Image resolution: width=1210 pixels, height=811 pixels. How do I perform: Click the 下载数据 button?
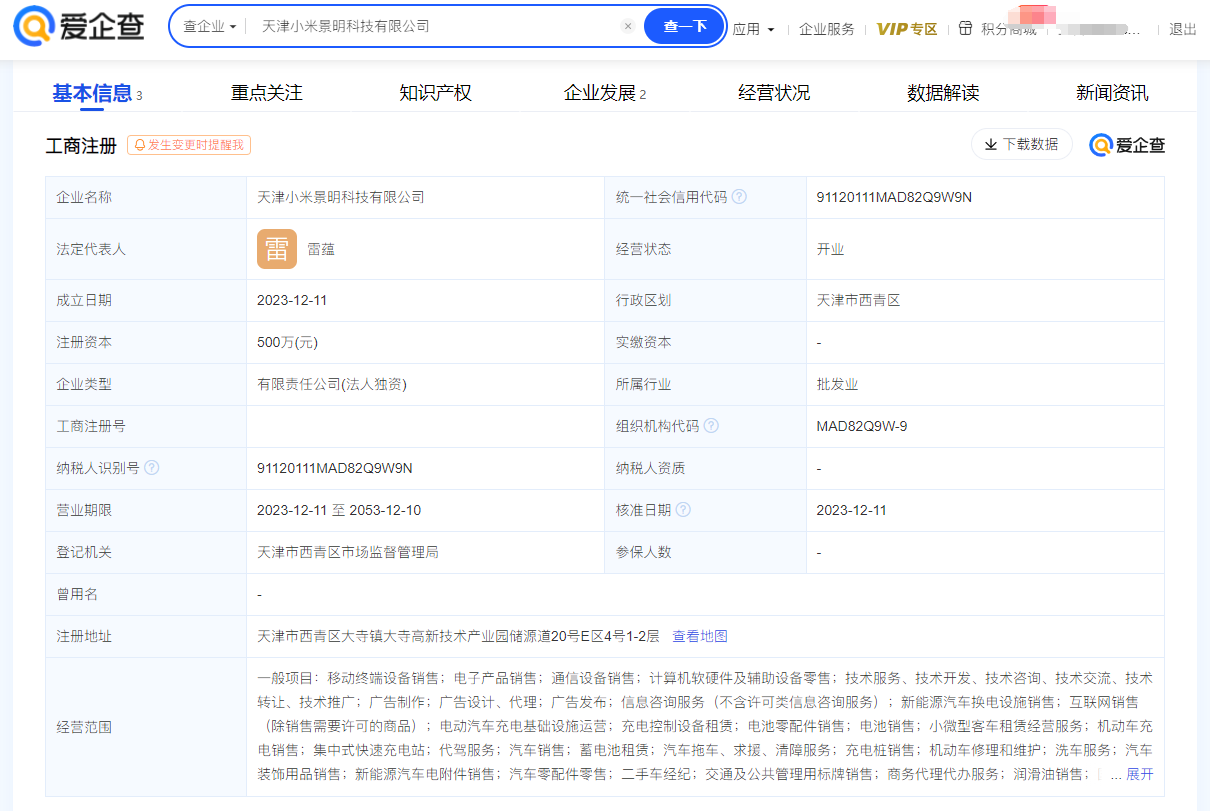point(1022,144)
